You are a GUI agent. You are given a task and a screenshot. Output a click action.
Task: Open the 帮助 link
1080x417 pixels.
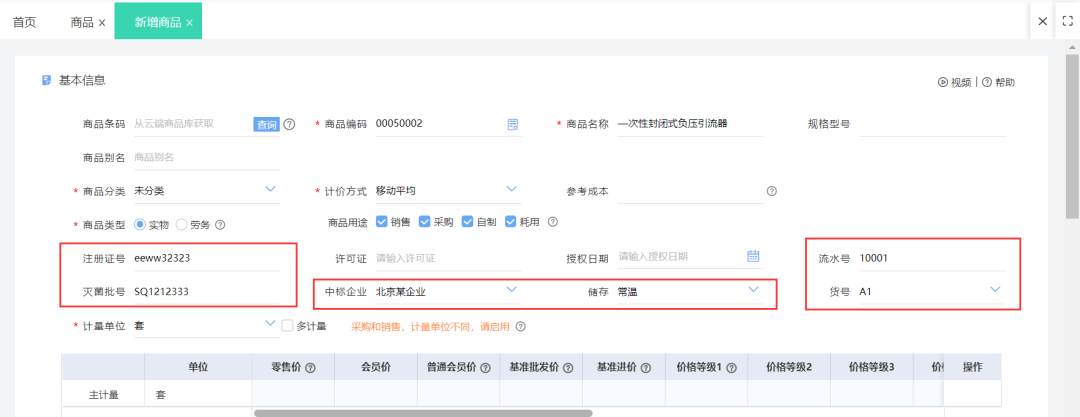[x=999, y=82]
